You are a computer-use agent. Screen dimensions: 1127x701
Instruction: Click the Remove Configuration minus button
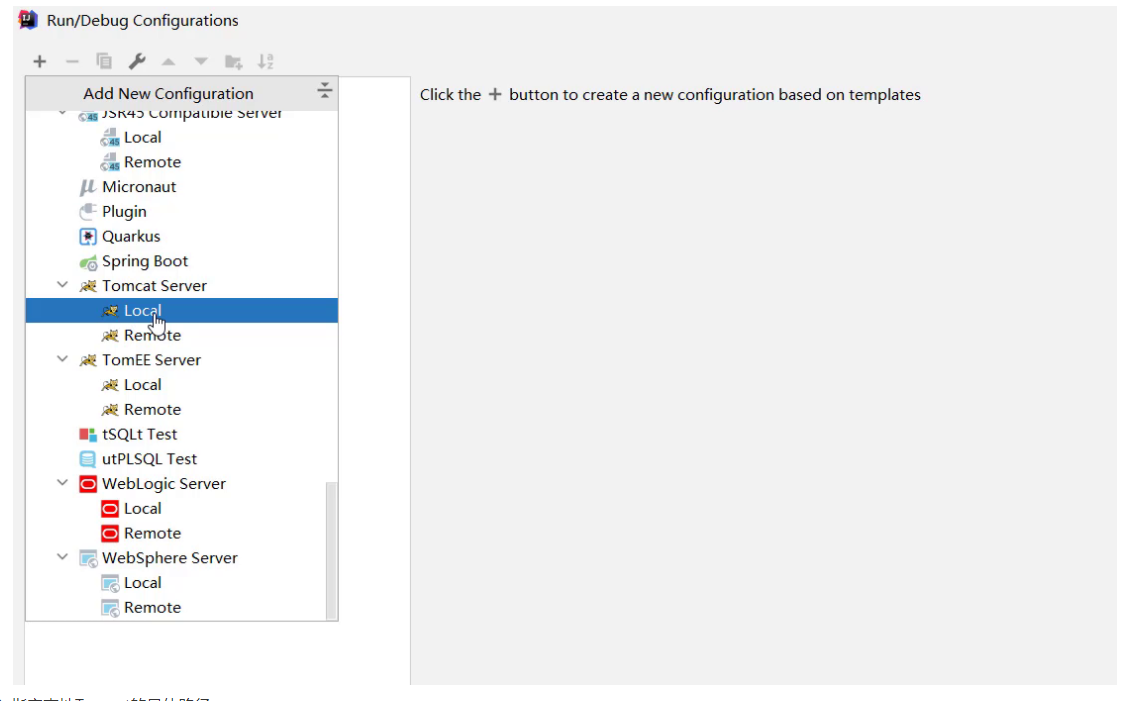72,62
